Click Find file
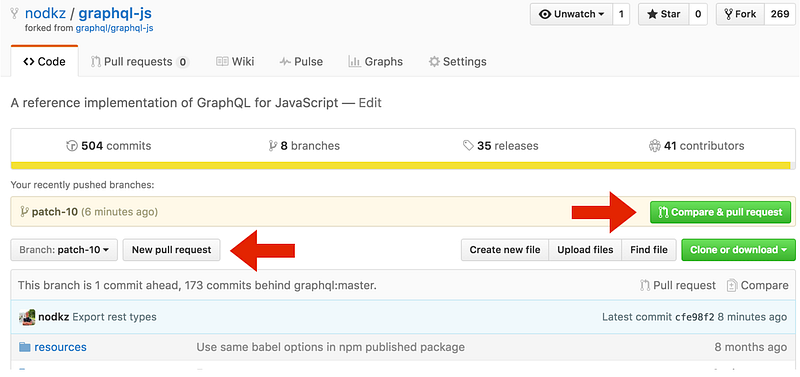This screenshot has height=377, width=800. point(648,250)
